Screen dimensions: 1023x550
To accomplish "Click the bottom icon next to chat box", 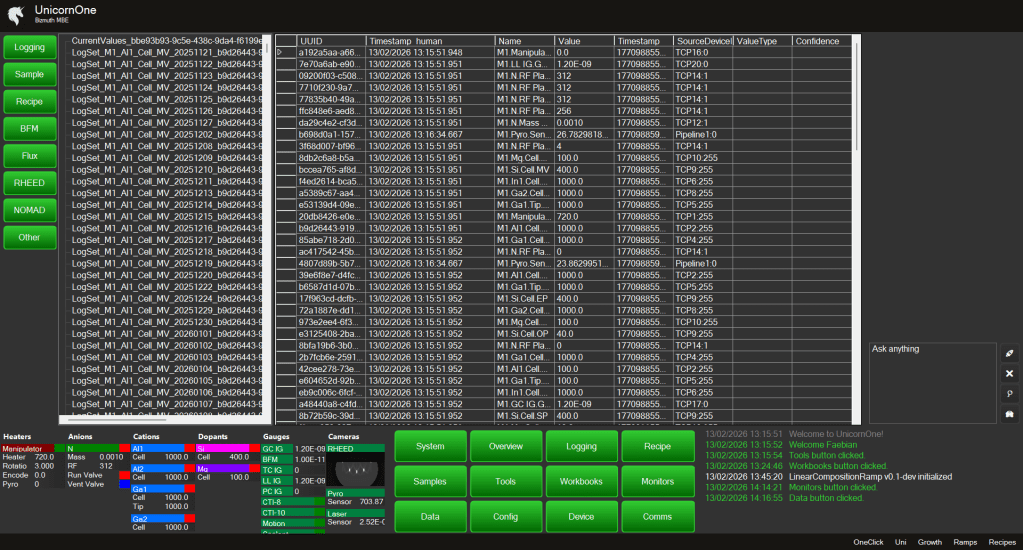I will [x=1009, y=414].
